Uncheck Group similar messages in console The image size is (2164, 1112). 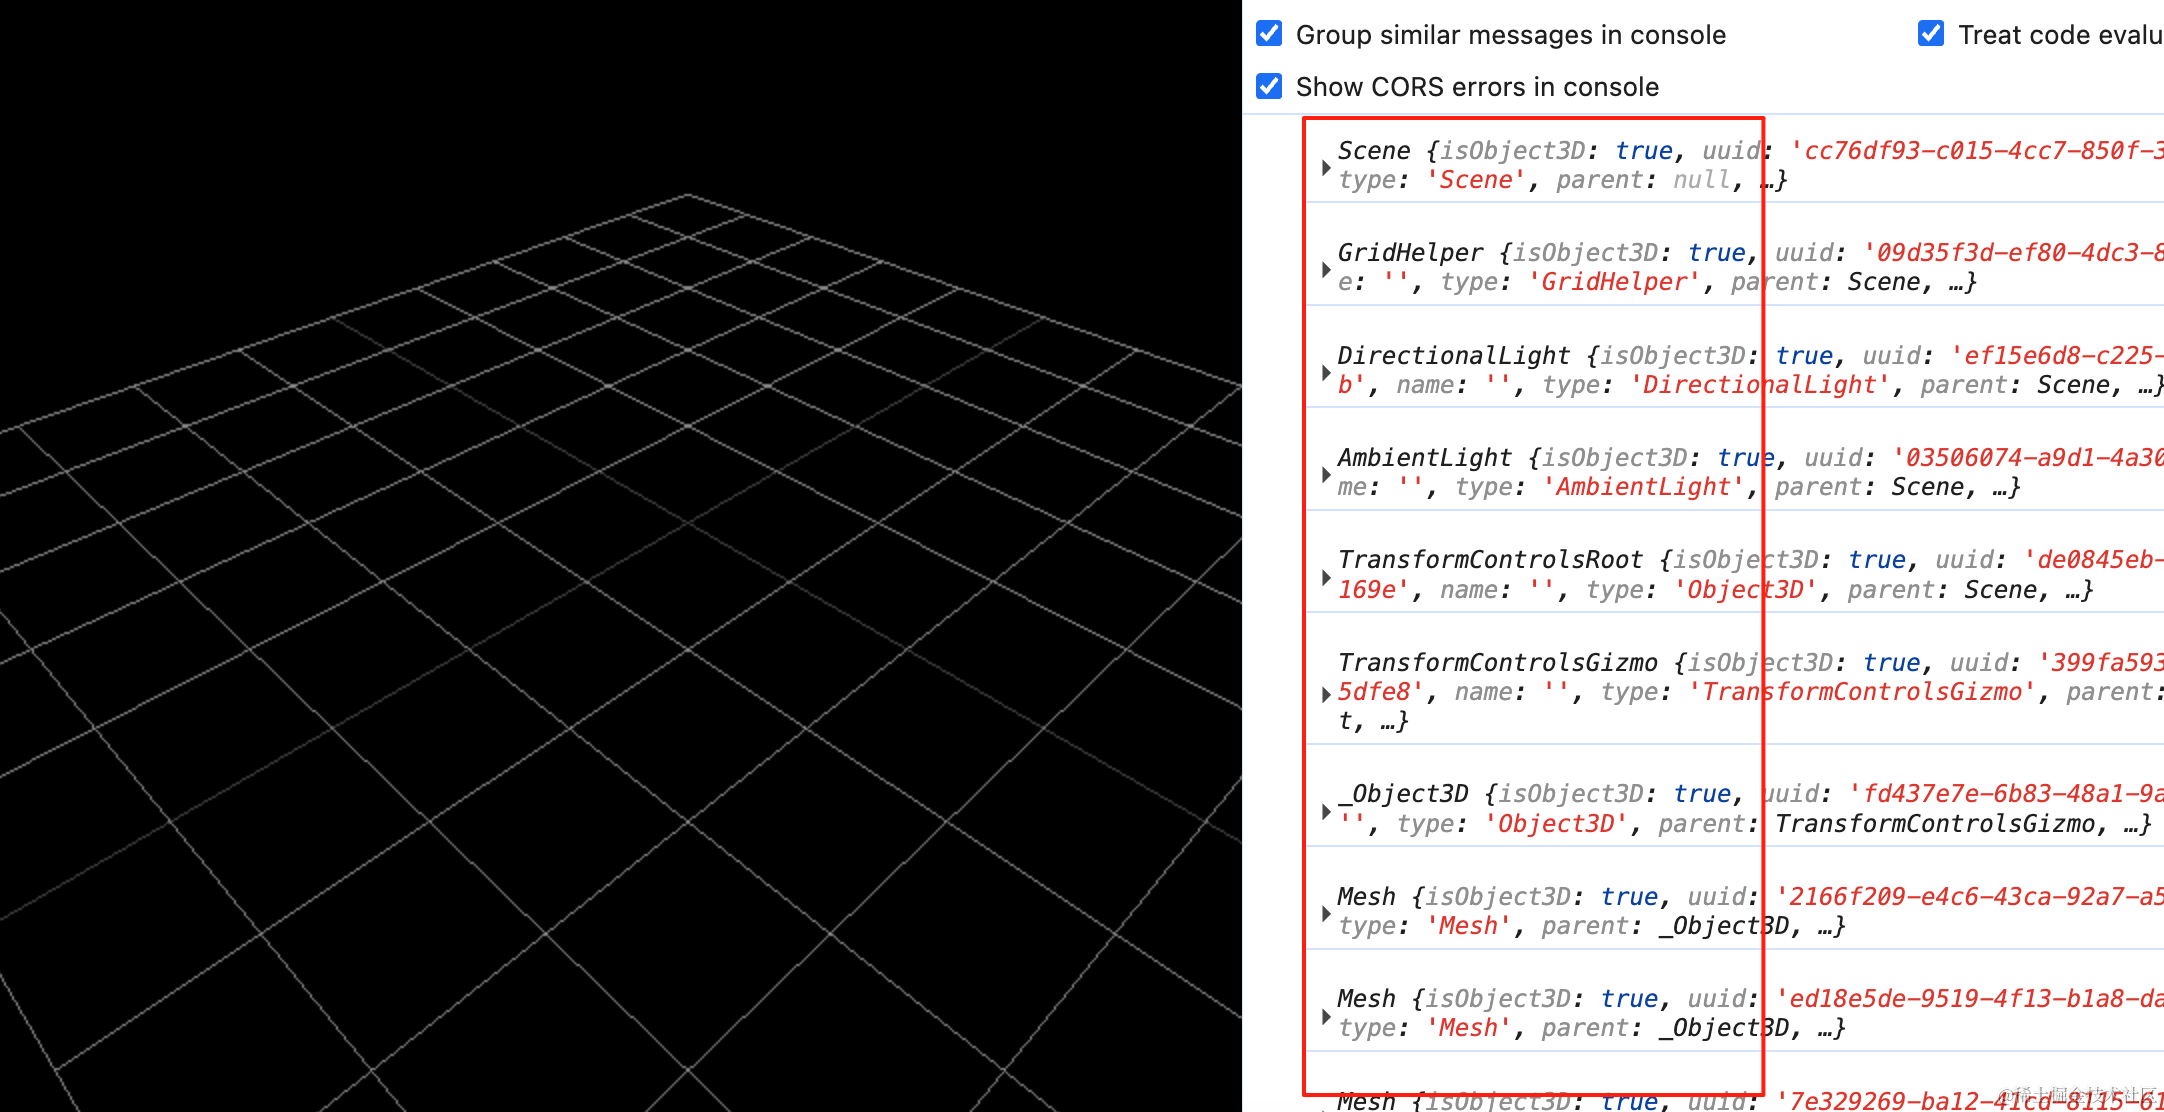tap(1269, 34)
